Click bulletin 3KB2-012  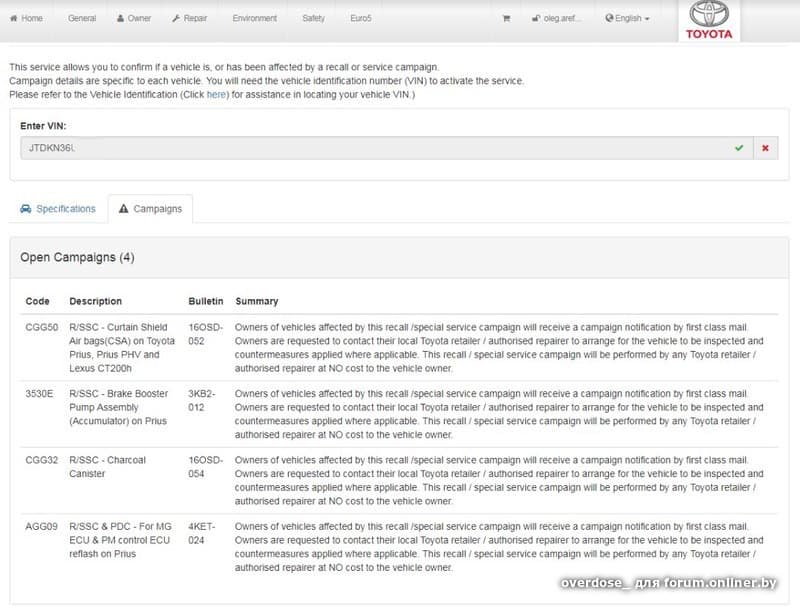click(x=202, y=400)
